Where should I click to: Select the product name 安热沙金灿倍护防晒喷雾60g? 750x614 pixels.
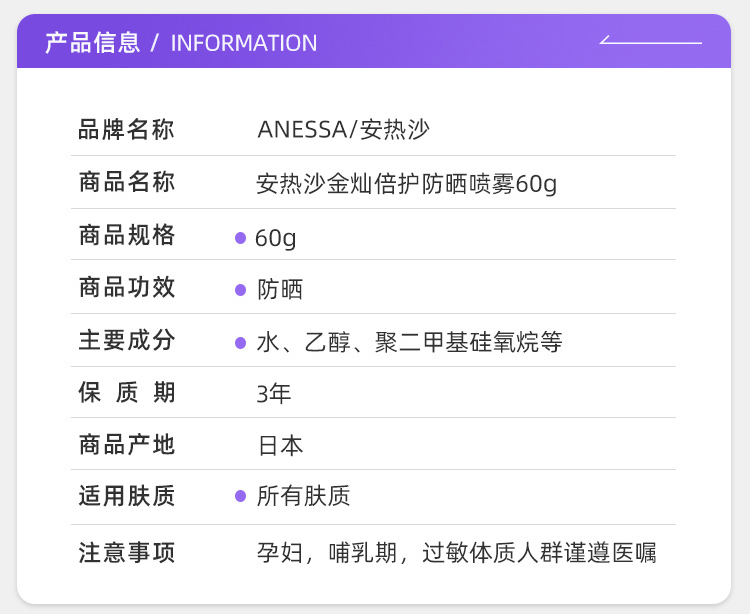[x=407, y=184]
